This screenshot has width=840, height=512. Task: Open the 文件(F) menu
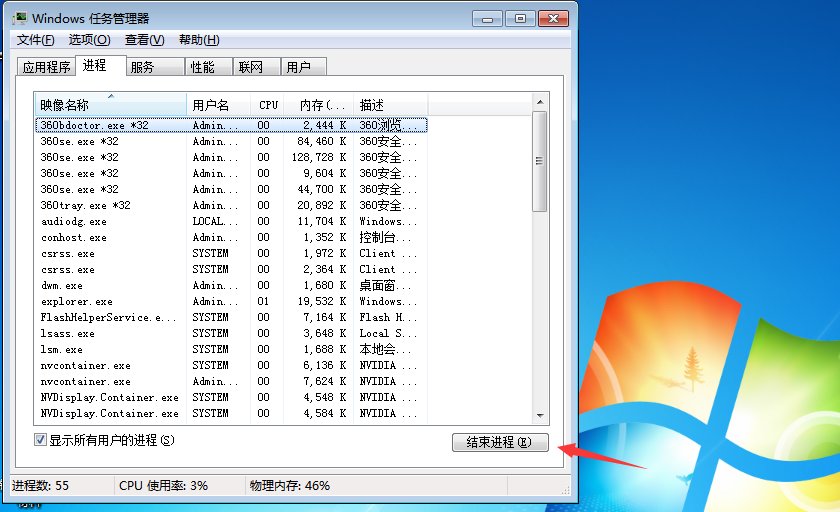tap(35, 40)
